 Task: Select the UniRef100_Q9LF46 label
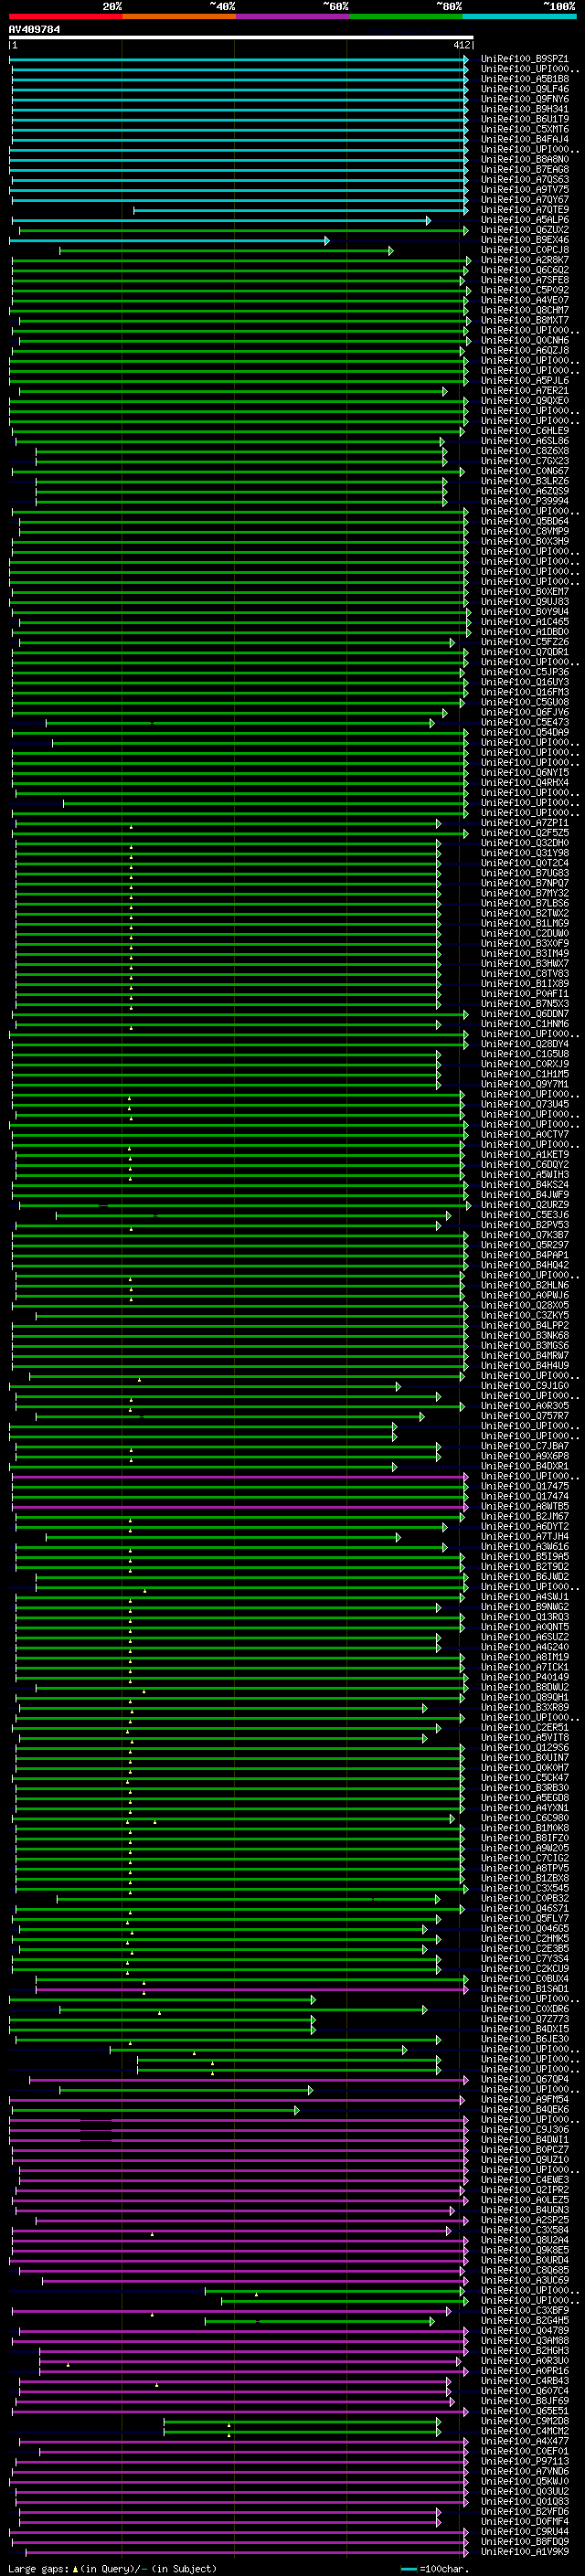click(525, 89)
